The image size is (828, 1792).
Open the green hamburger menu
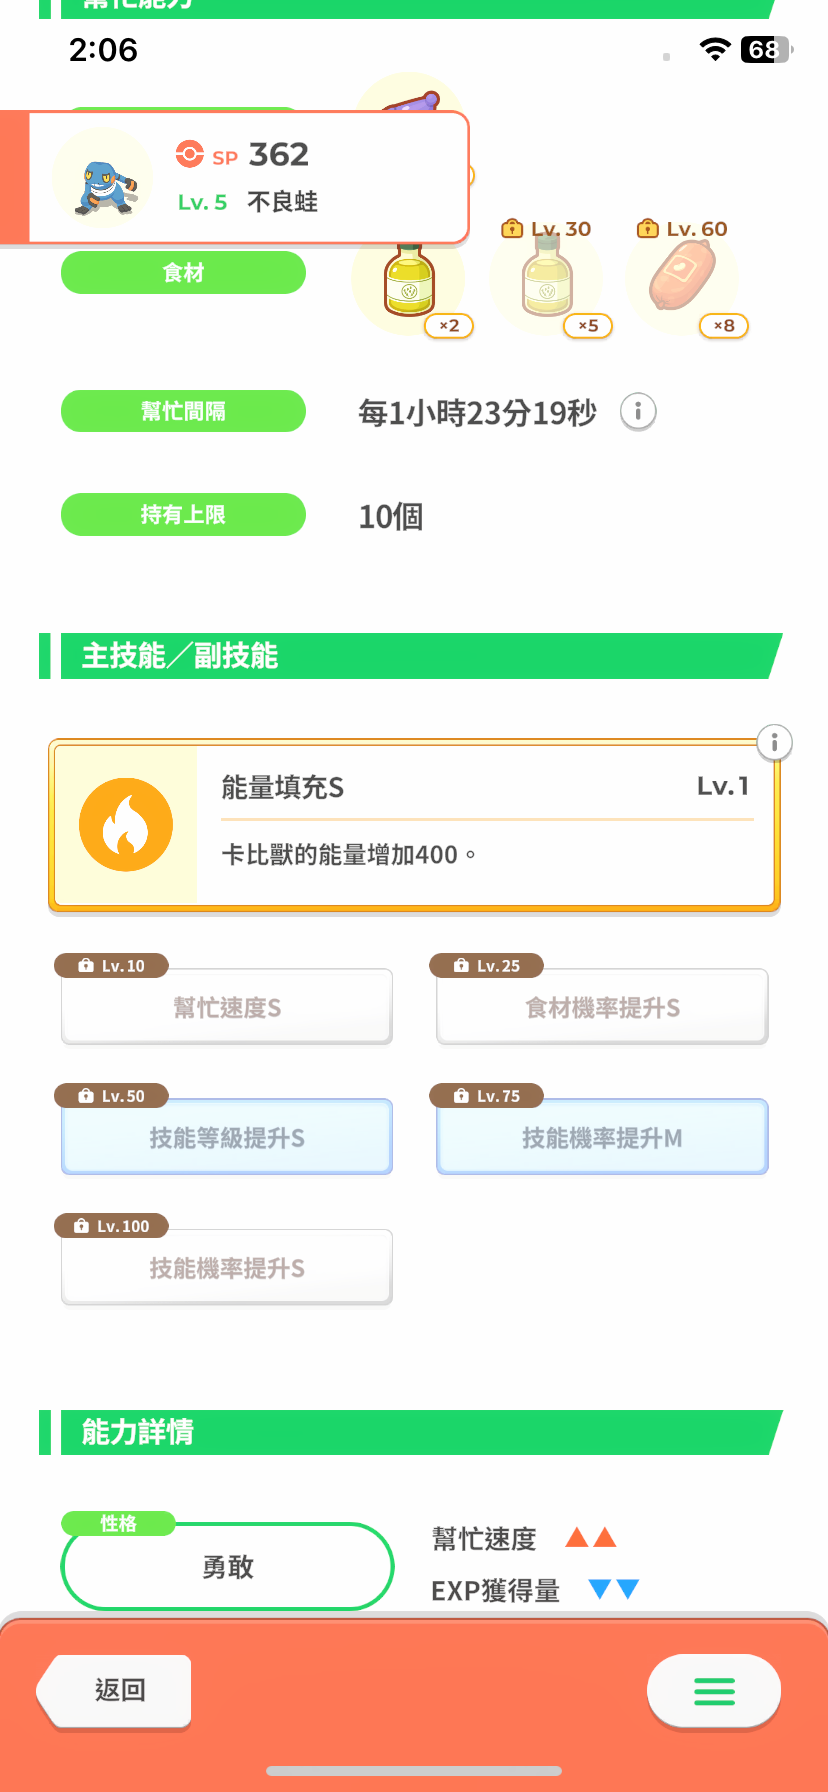click(714, 1691)
